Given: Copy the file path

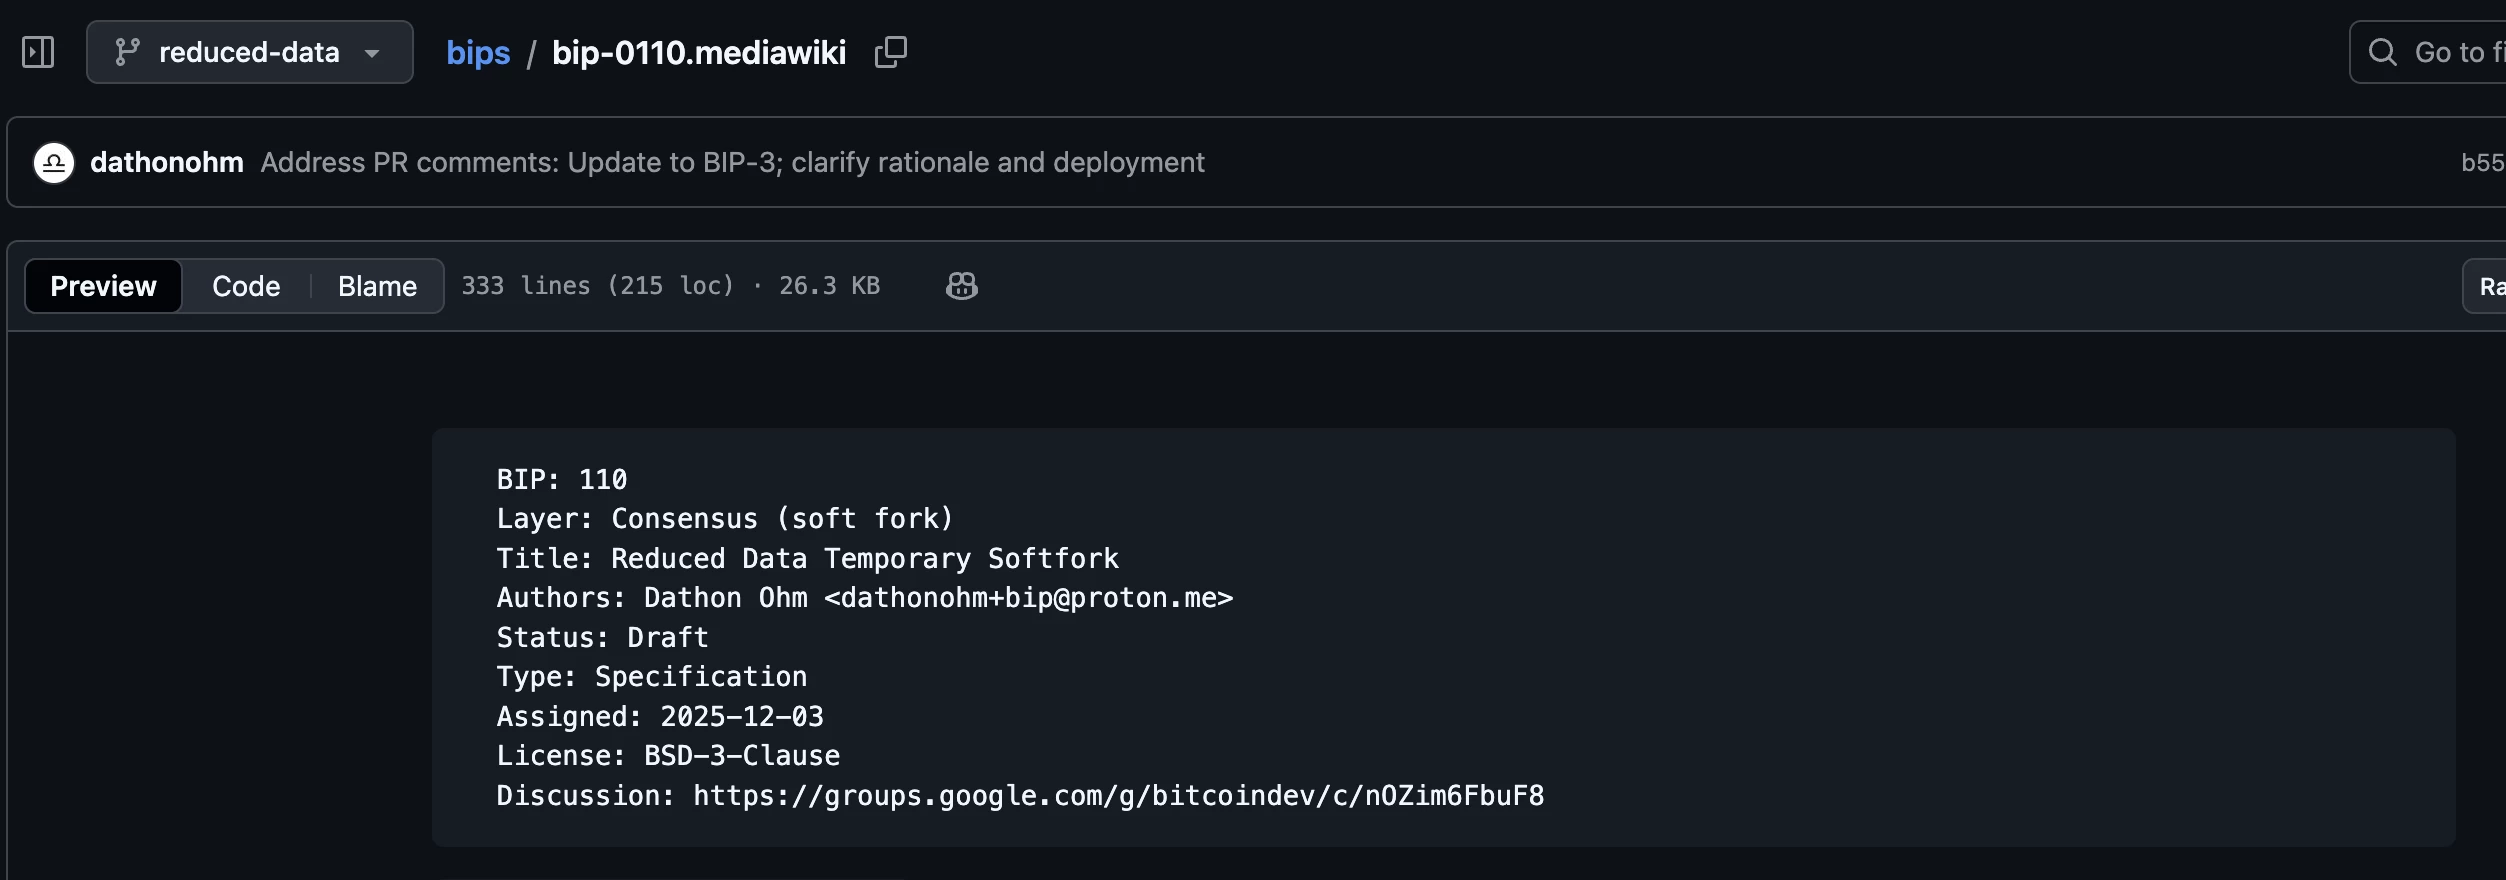Looking at the screenshot, I should coord(890,52).
